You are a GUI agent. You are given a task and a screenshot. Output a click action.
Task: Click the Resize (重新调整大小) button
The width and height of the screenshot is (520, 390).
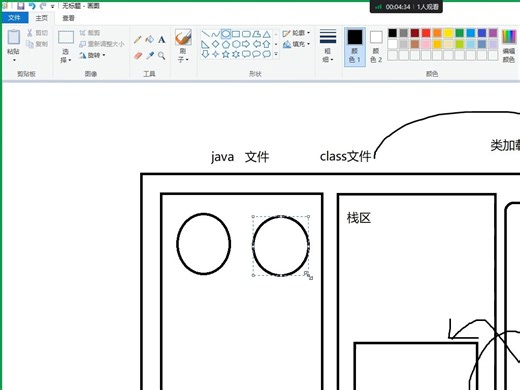click(102, 44)
